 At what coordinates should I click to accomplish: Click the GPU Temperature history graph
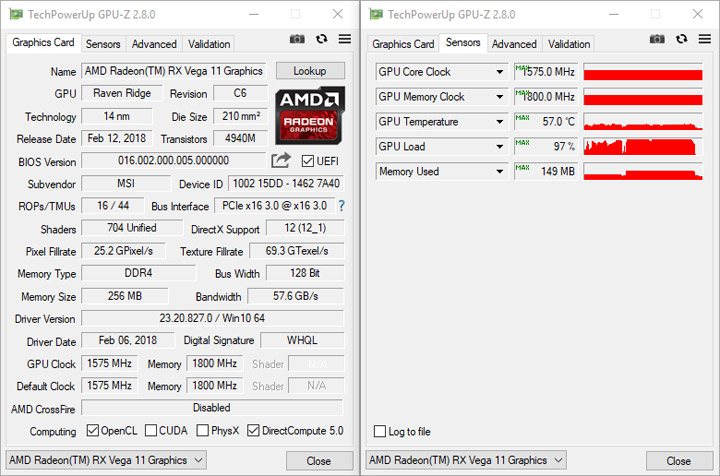point(643,122)
